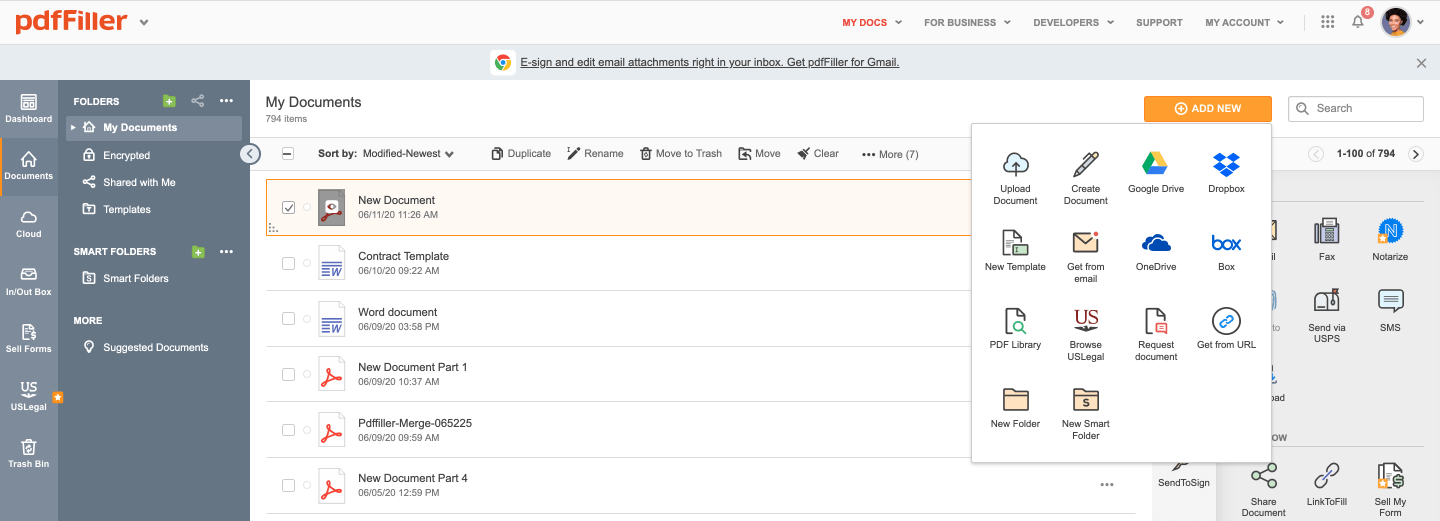Open the apps grid icon
Image resolution: width=1440 pixels, height=521 pixels.
point(1328,22)
